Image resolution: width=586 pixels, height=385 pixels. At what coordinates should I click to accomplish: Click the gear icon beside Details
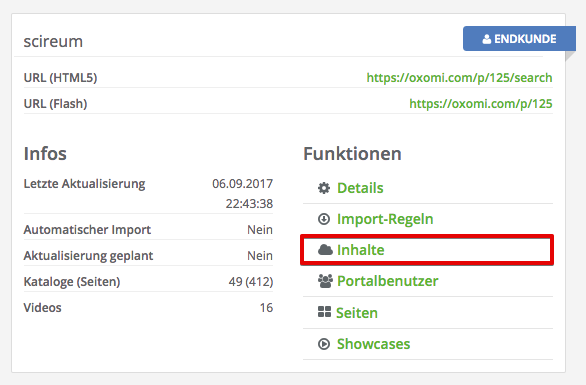click(324, 188)
